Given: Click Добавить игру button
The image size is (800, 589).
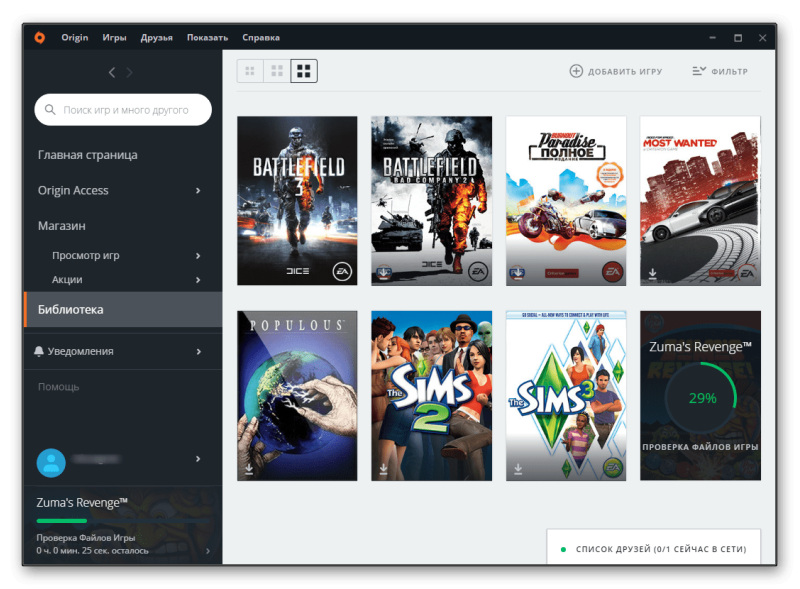Looking at the screenshot, I should [x=616, y=71].
